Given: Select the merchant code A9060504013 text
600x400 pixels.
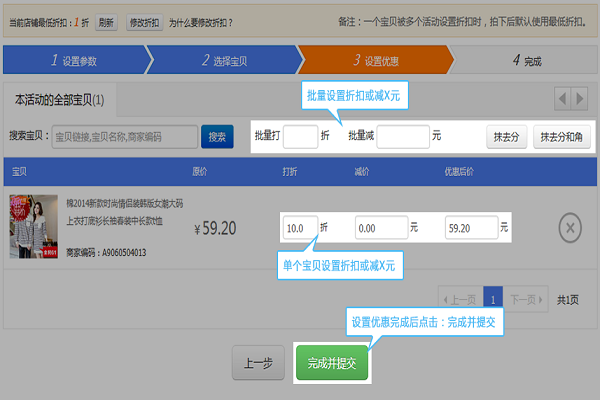Looking at the screenshot, I should click(x=124, y=253).
